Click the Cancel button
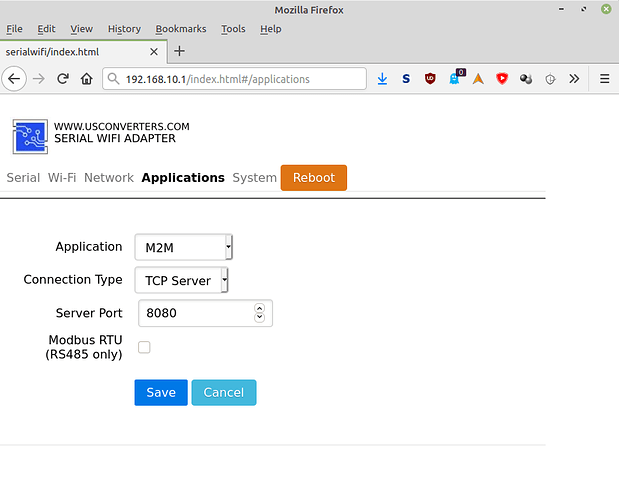The image size is (619, 500). (x=224, y=392)
